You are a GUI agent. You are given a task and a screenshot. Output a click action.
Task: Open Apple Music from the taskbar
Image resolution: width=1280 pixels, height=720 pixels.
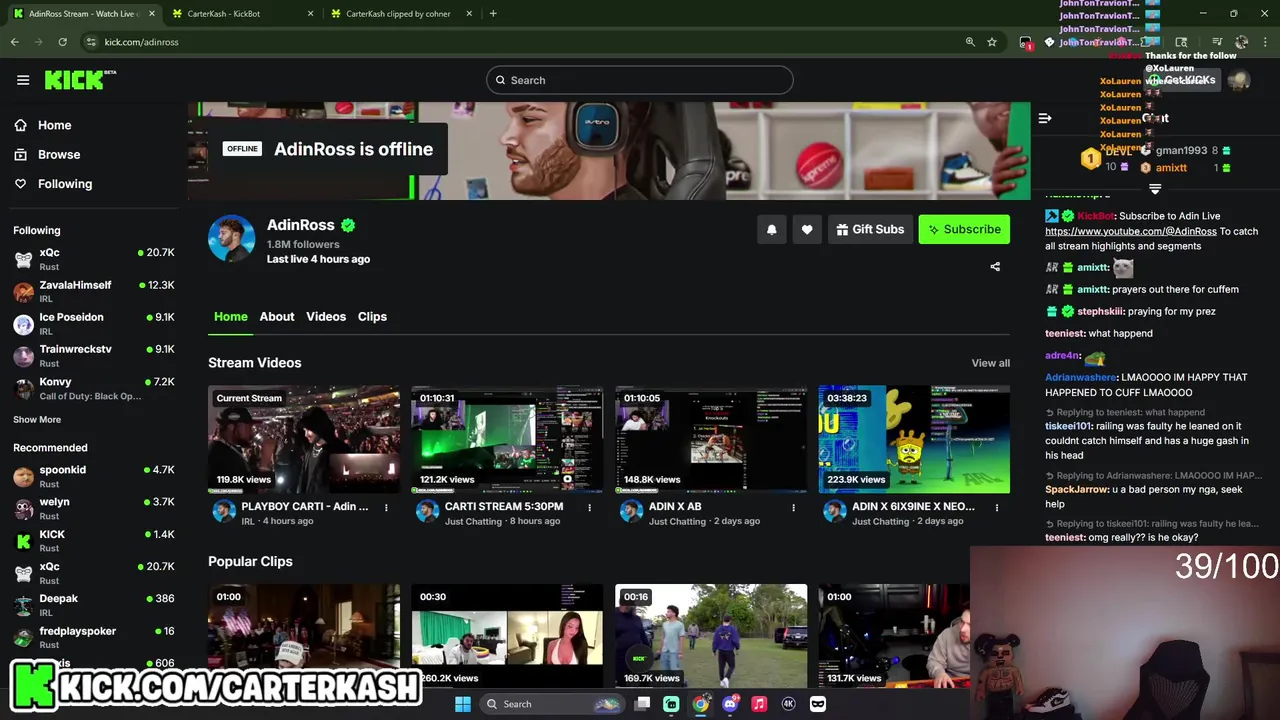[759, 704]
